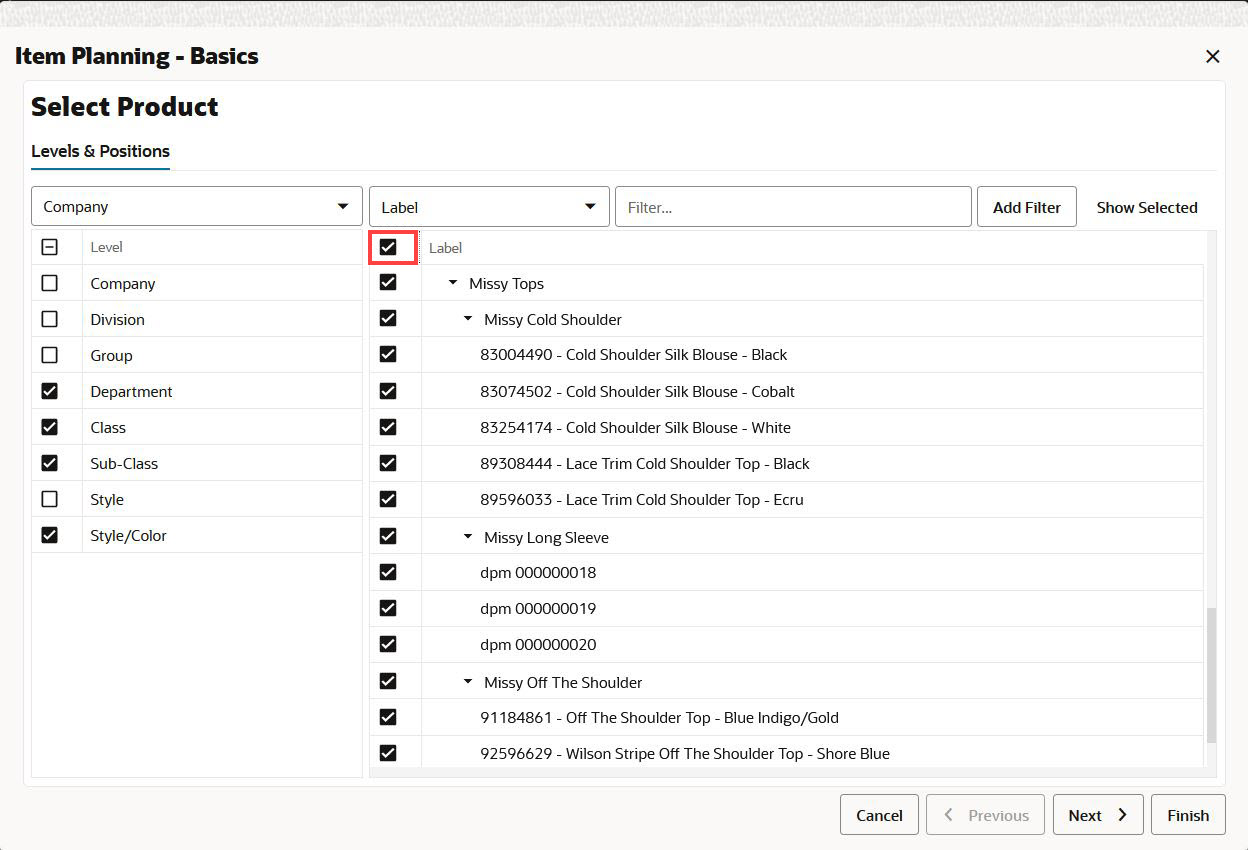Collapse the Missy Long Sleeve node
The image size is (1248, 850).
(x=468, y=537)
